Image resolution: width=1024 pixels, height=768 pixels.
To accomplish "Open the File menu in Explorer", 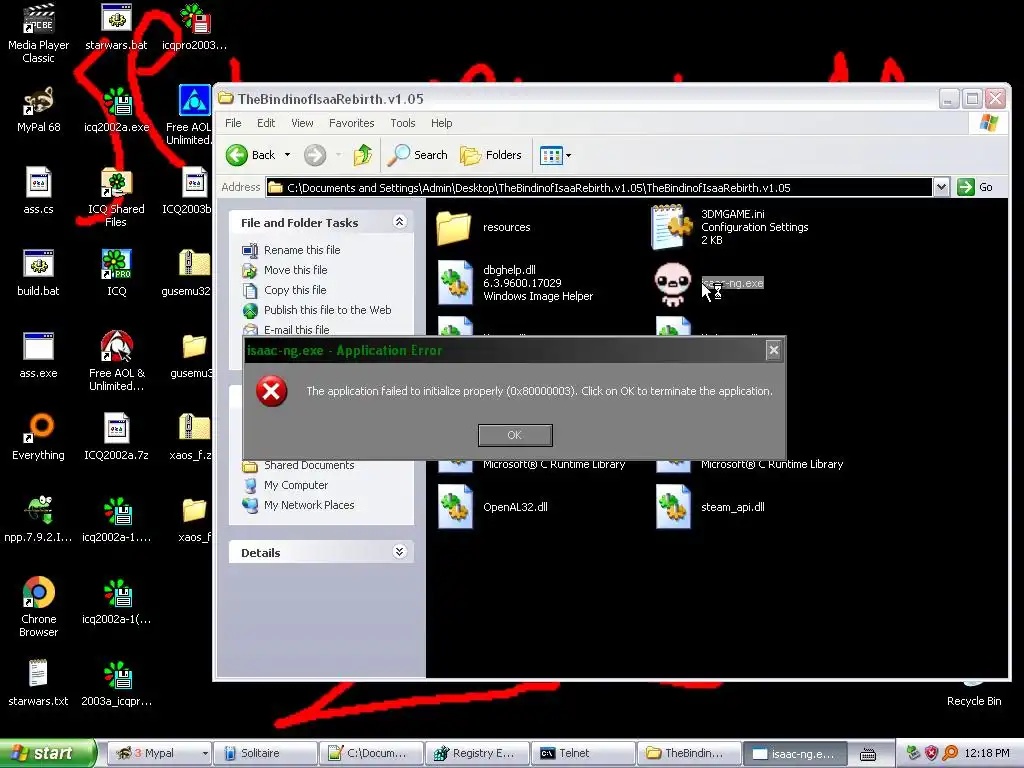I will click(x=233, y=123).
